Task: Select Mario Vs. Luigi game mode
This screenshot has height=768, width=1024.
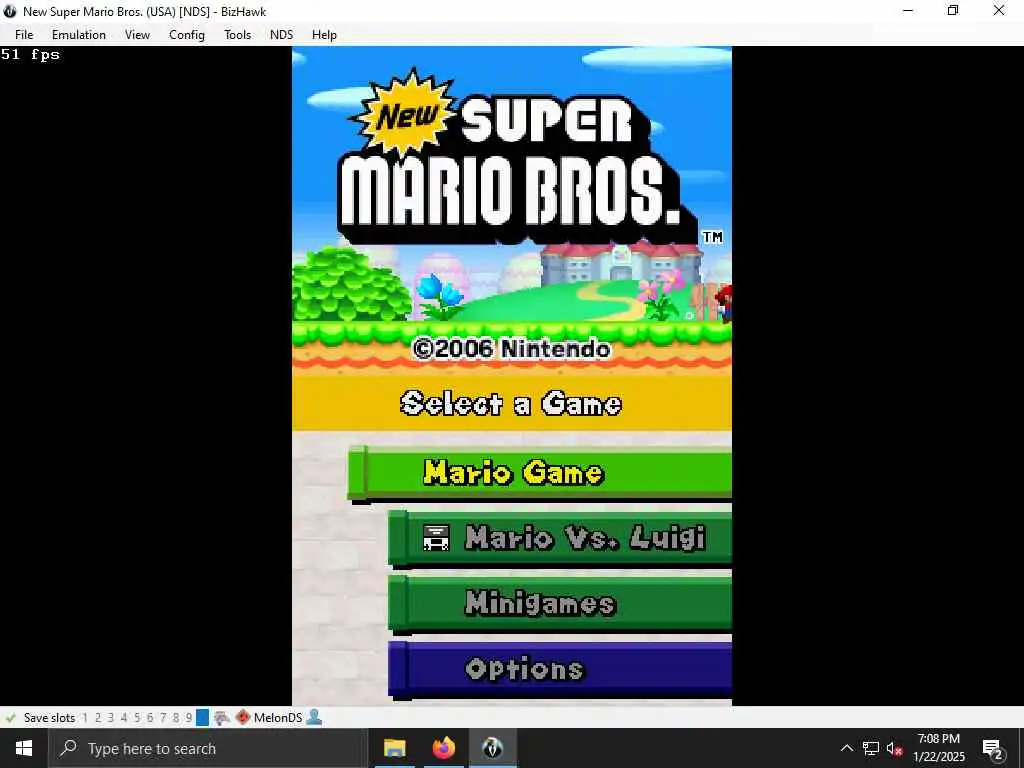Action: click(560, 538)
